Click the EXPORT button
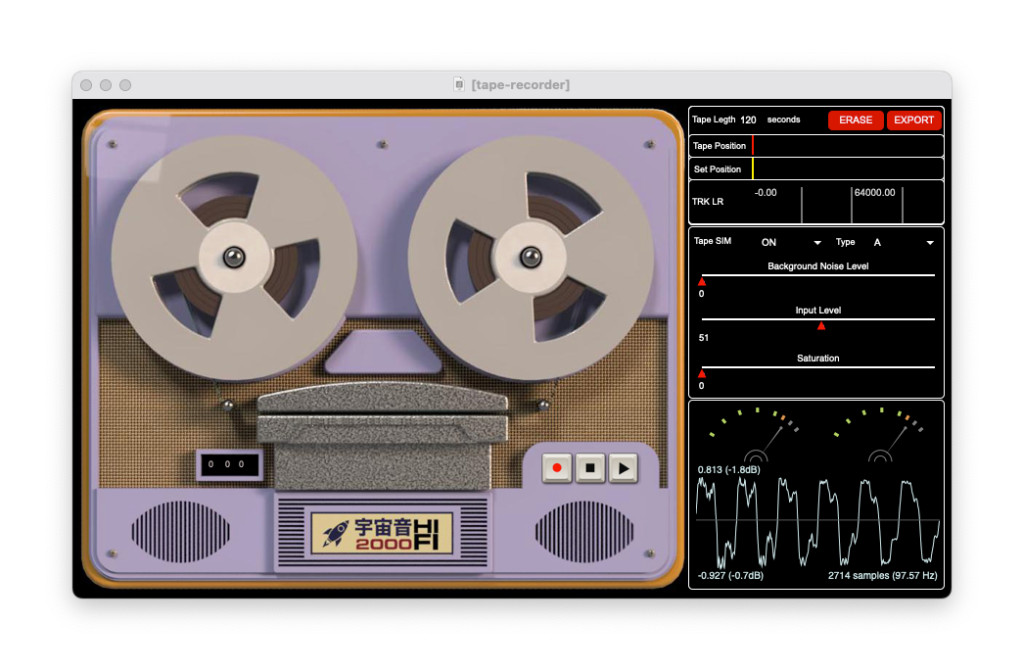Screen dimensions: 1023x671 pos(914,120)
